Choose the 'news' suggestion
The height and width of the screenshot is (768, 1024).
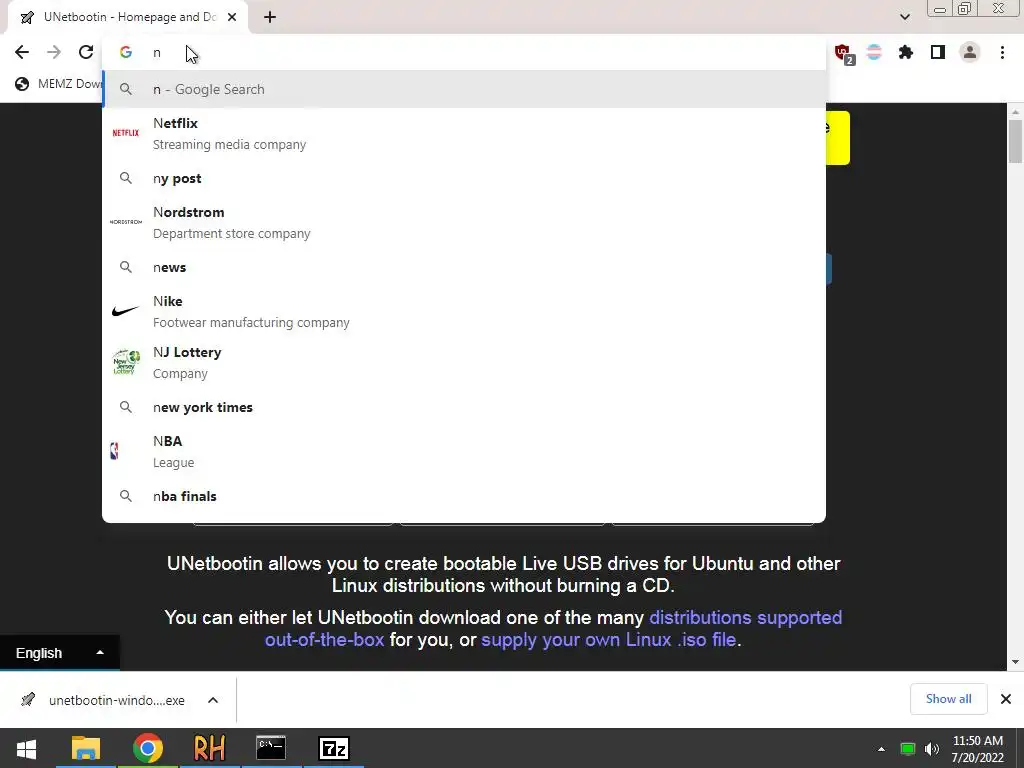(x=464, y=267)
